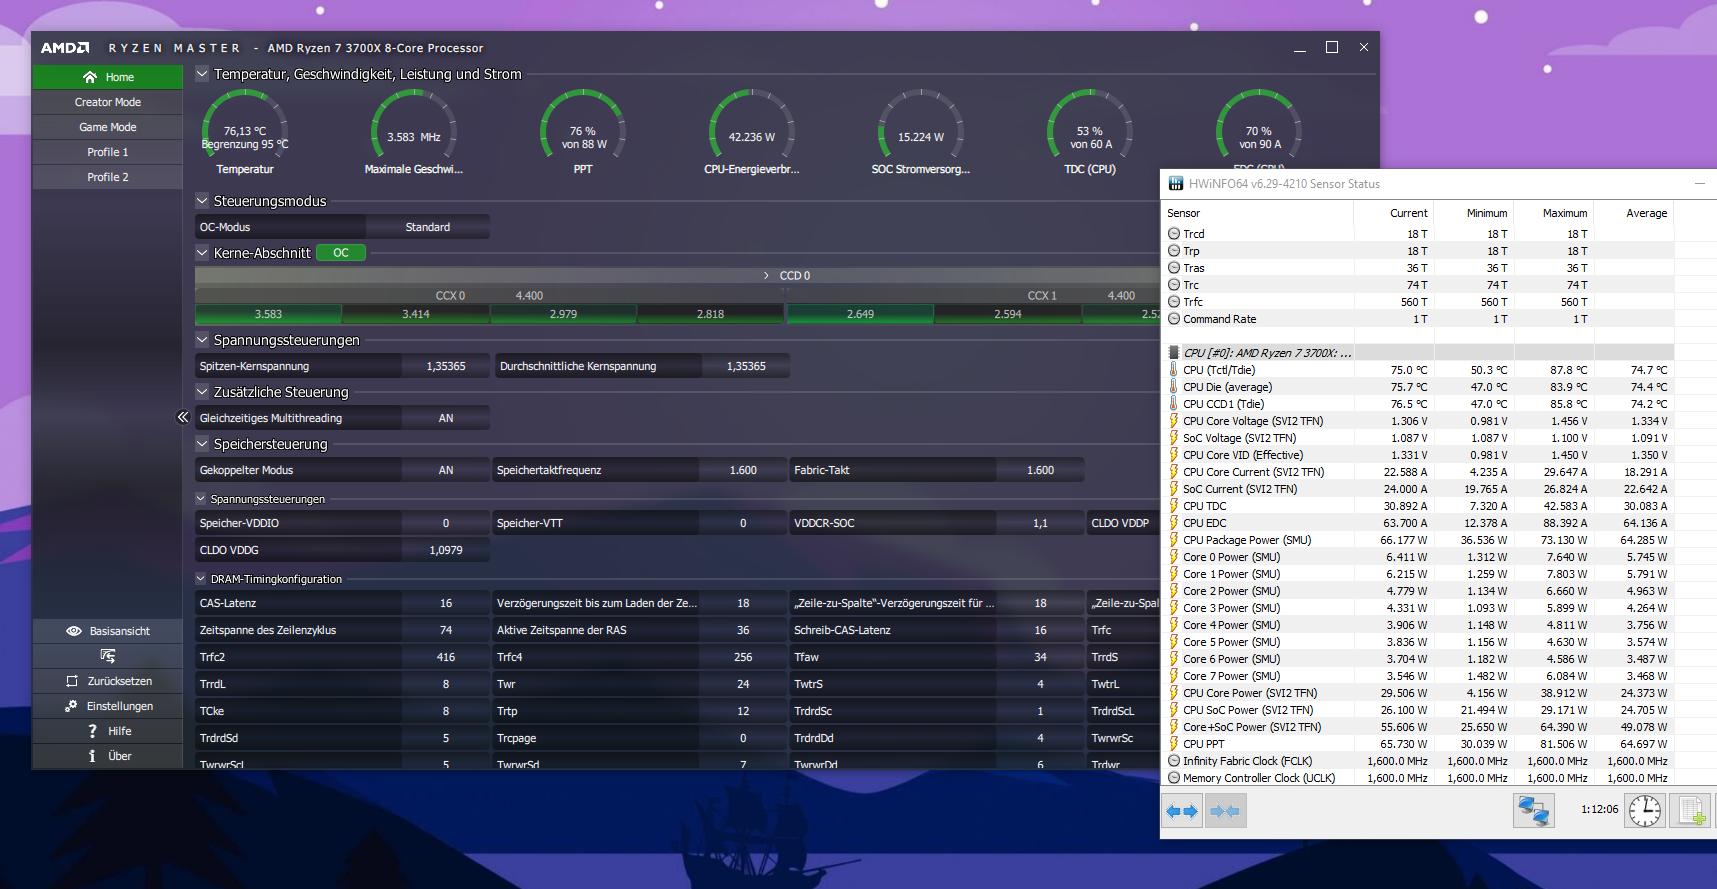Screen dimensions: 1717x889
Task: Collapse the Temperatur, Geschwindigkeit section
Action: (x=202, y=74)
